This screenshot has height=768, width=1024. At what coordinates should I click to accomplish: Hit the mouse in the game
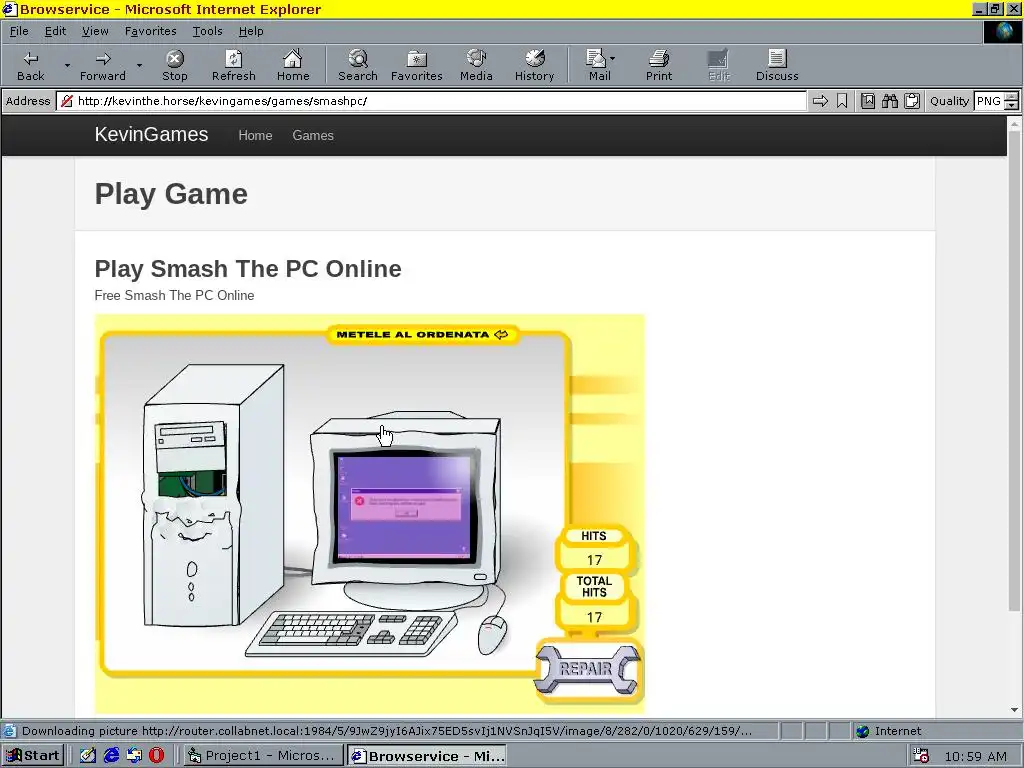tap(492, 634)
